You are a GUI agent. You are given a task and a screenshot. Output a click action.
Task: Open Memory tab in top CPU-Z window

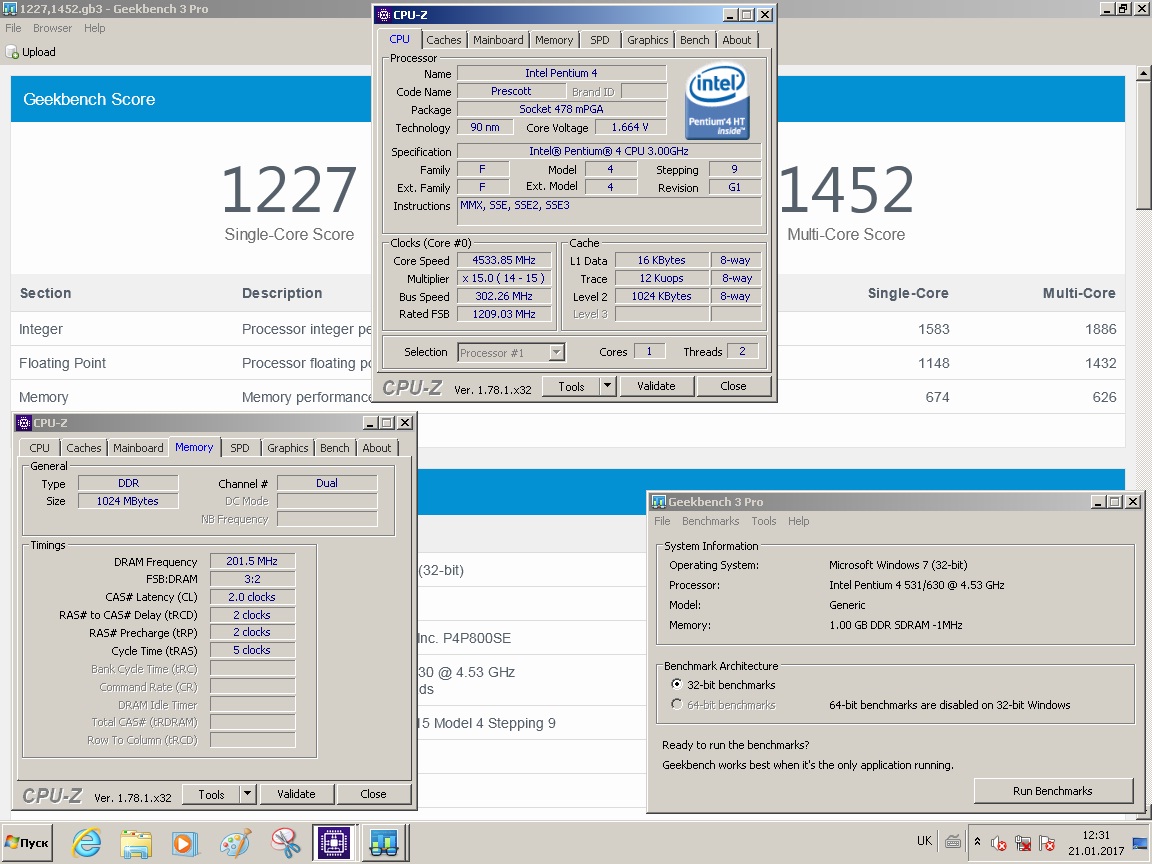coord(554,40)
